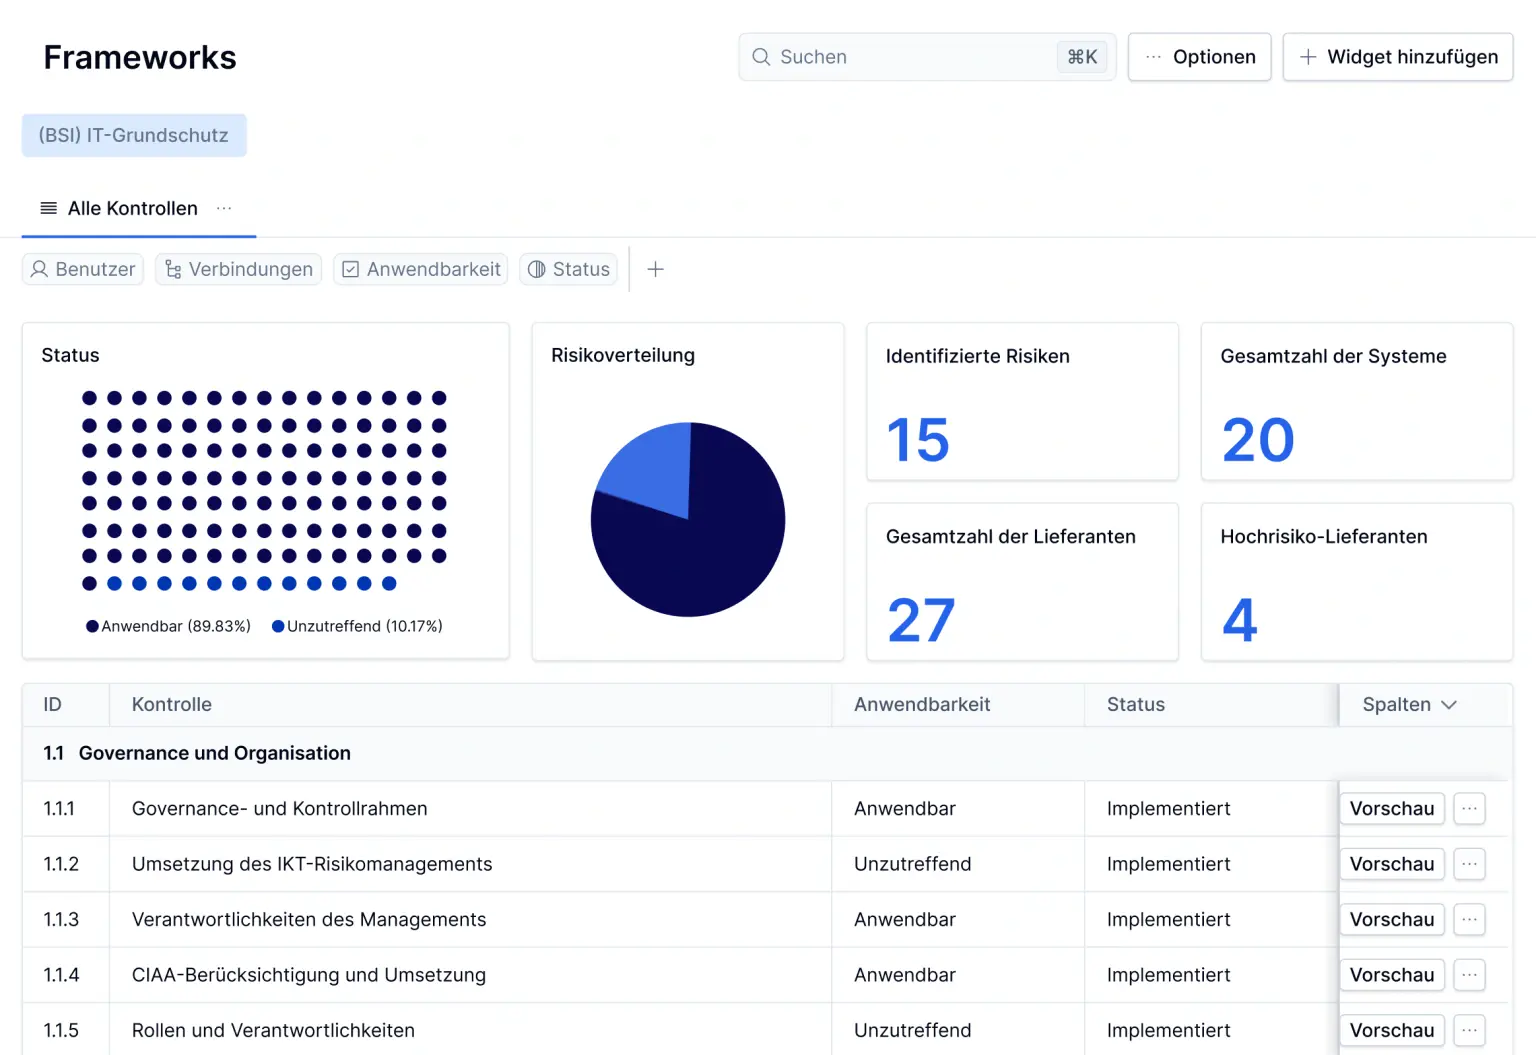Open the row actions menu for Governance- und Kontrollrahmen

1469,808
